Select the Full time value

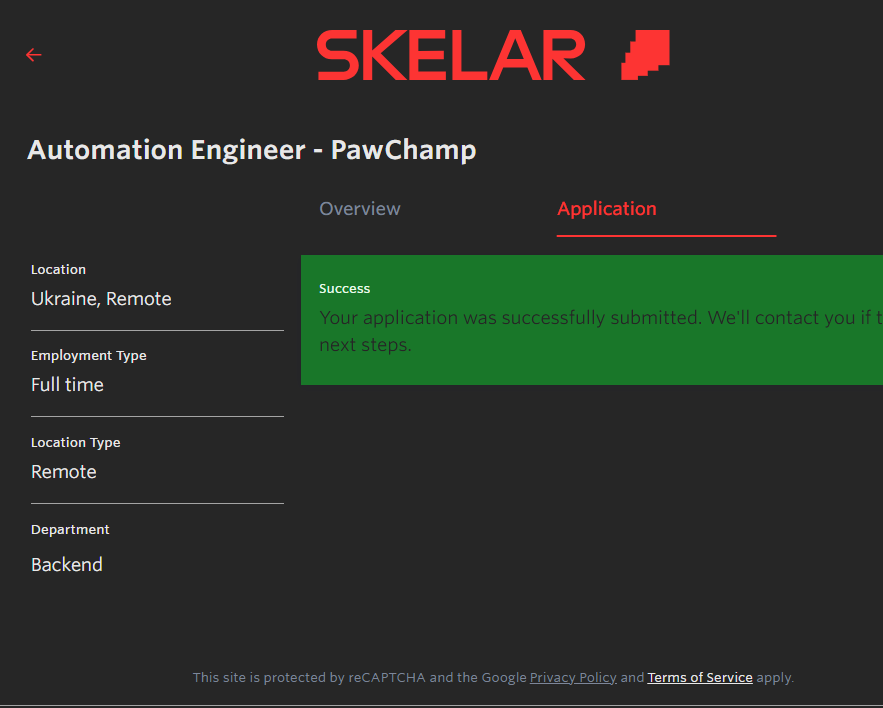[67, 385]
